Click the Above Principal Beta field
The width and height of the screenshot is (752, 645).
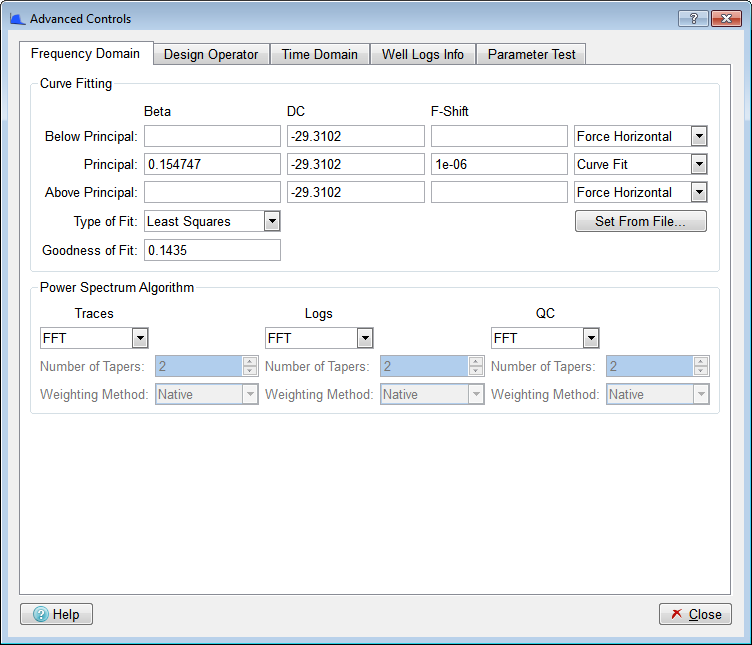click(212, 192)
